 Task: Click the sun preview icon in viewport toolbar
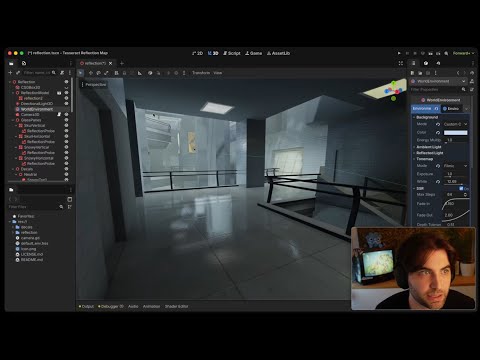pos(168,73)
